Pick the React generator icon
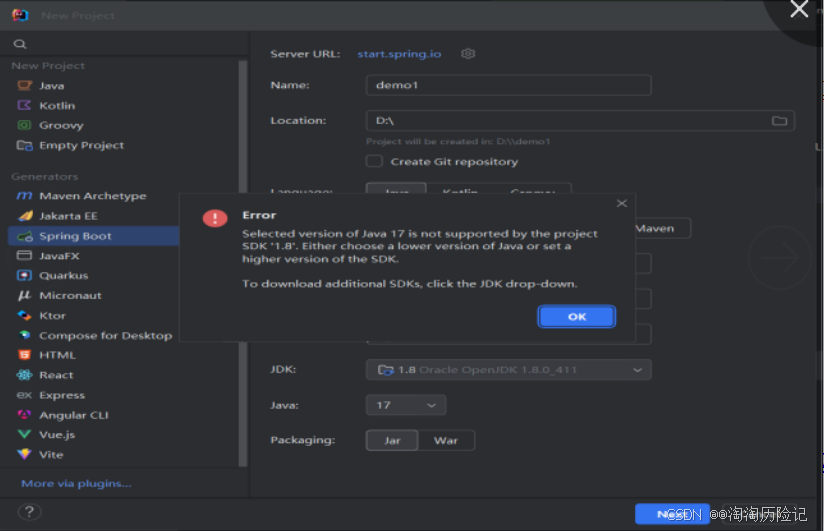824x531 pixels. 24,375
